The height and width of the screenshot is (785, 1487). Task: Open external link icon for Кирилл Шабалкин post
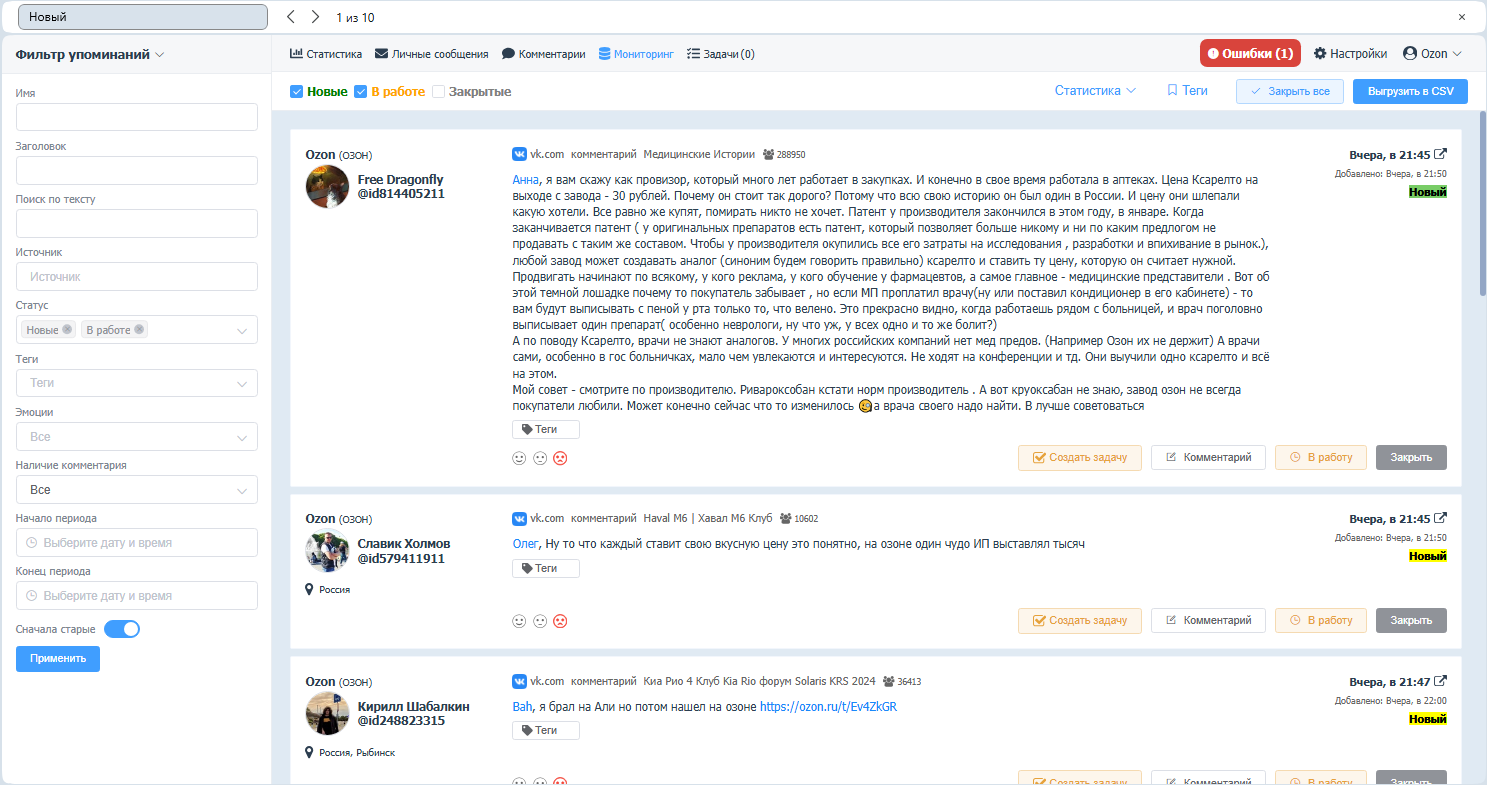pyautogui.click(x=1440, y=680)
